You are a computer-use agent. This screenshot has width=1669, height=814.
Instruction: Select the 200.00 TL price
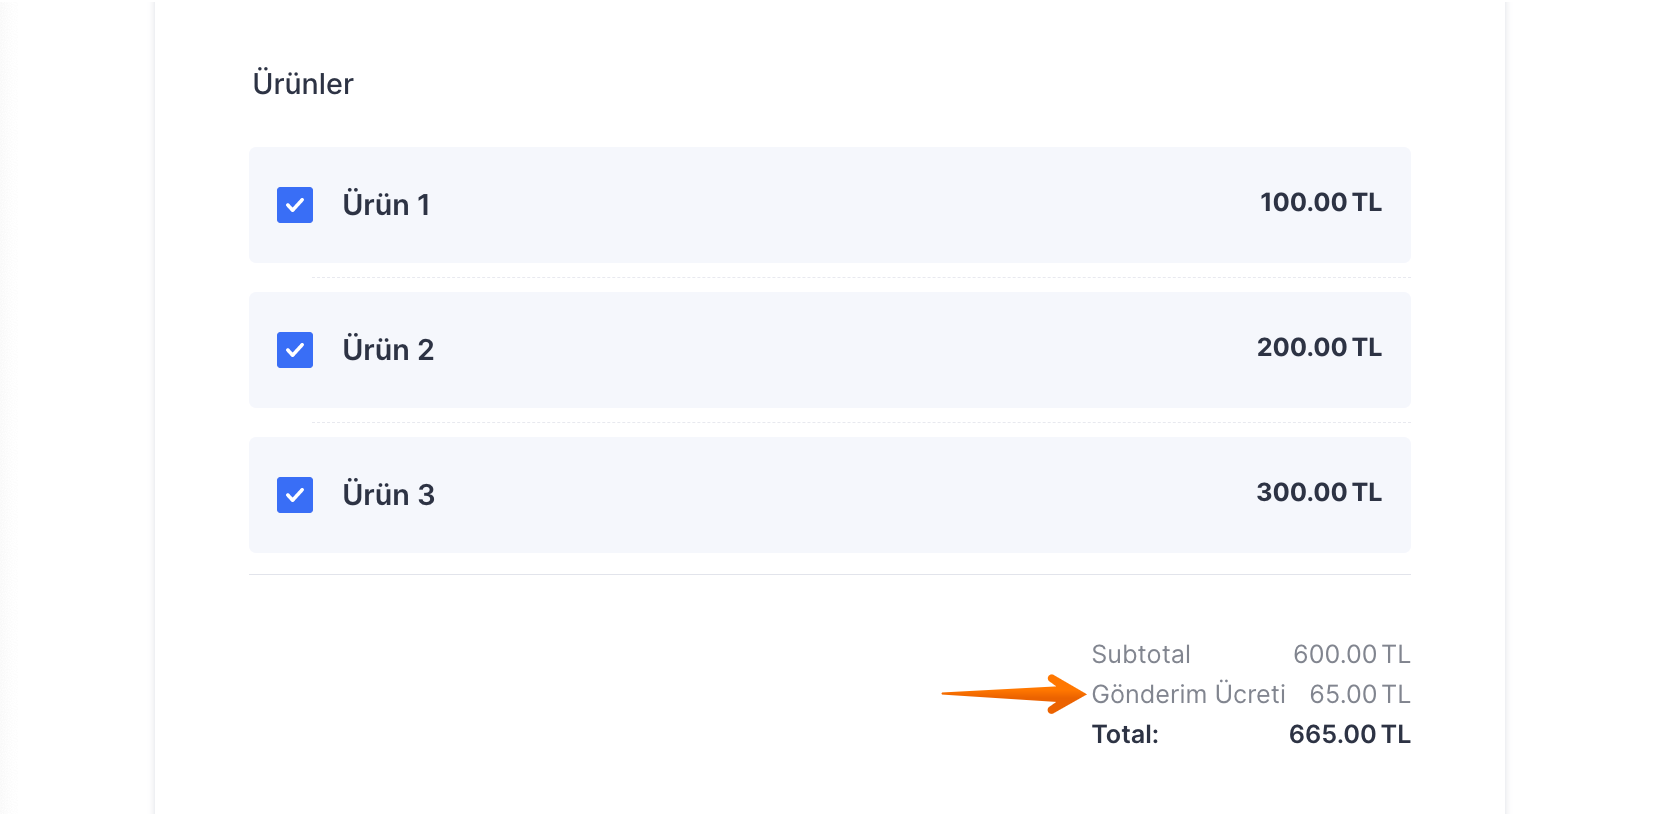tap(1319, 347)
